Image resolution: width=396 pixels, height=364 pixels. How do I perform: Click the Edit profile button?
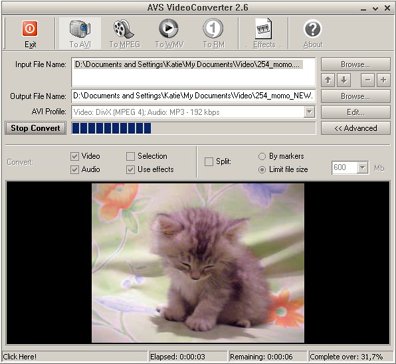click(x=356, y=112)
